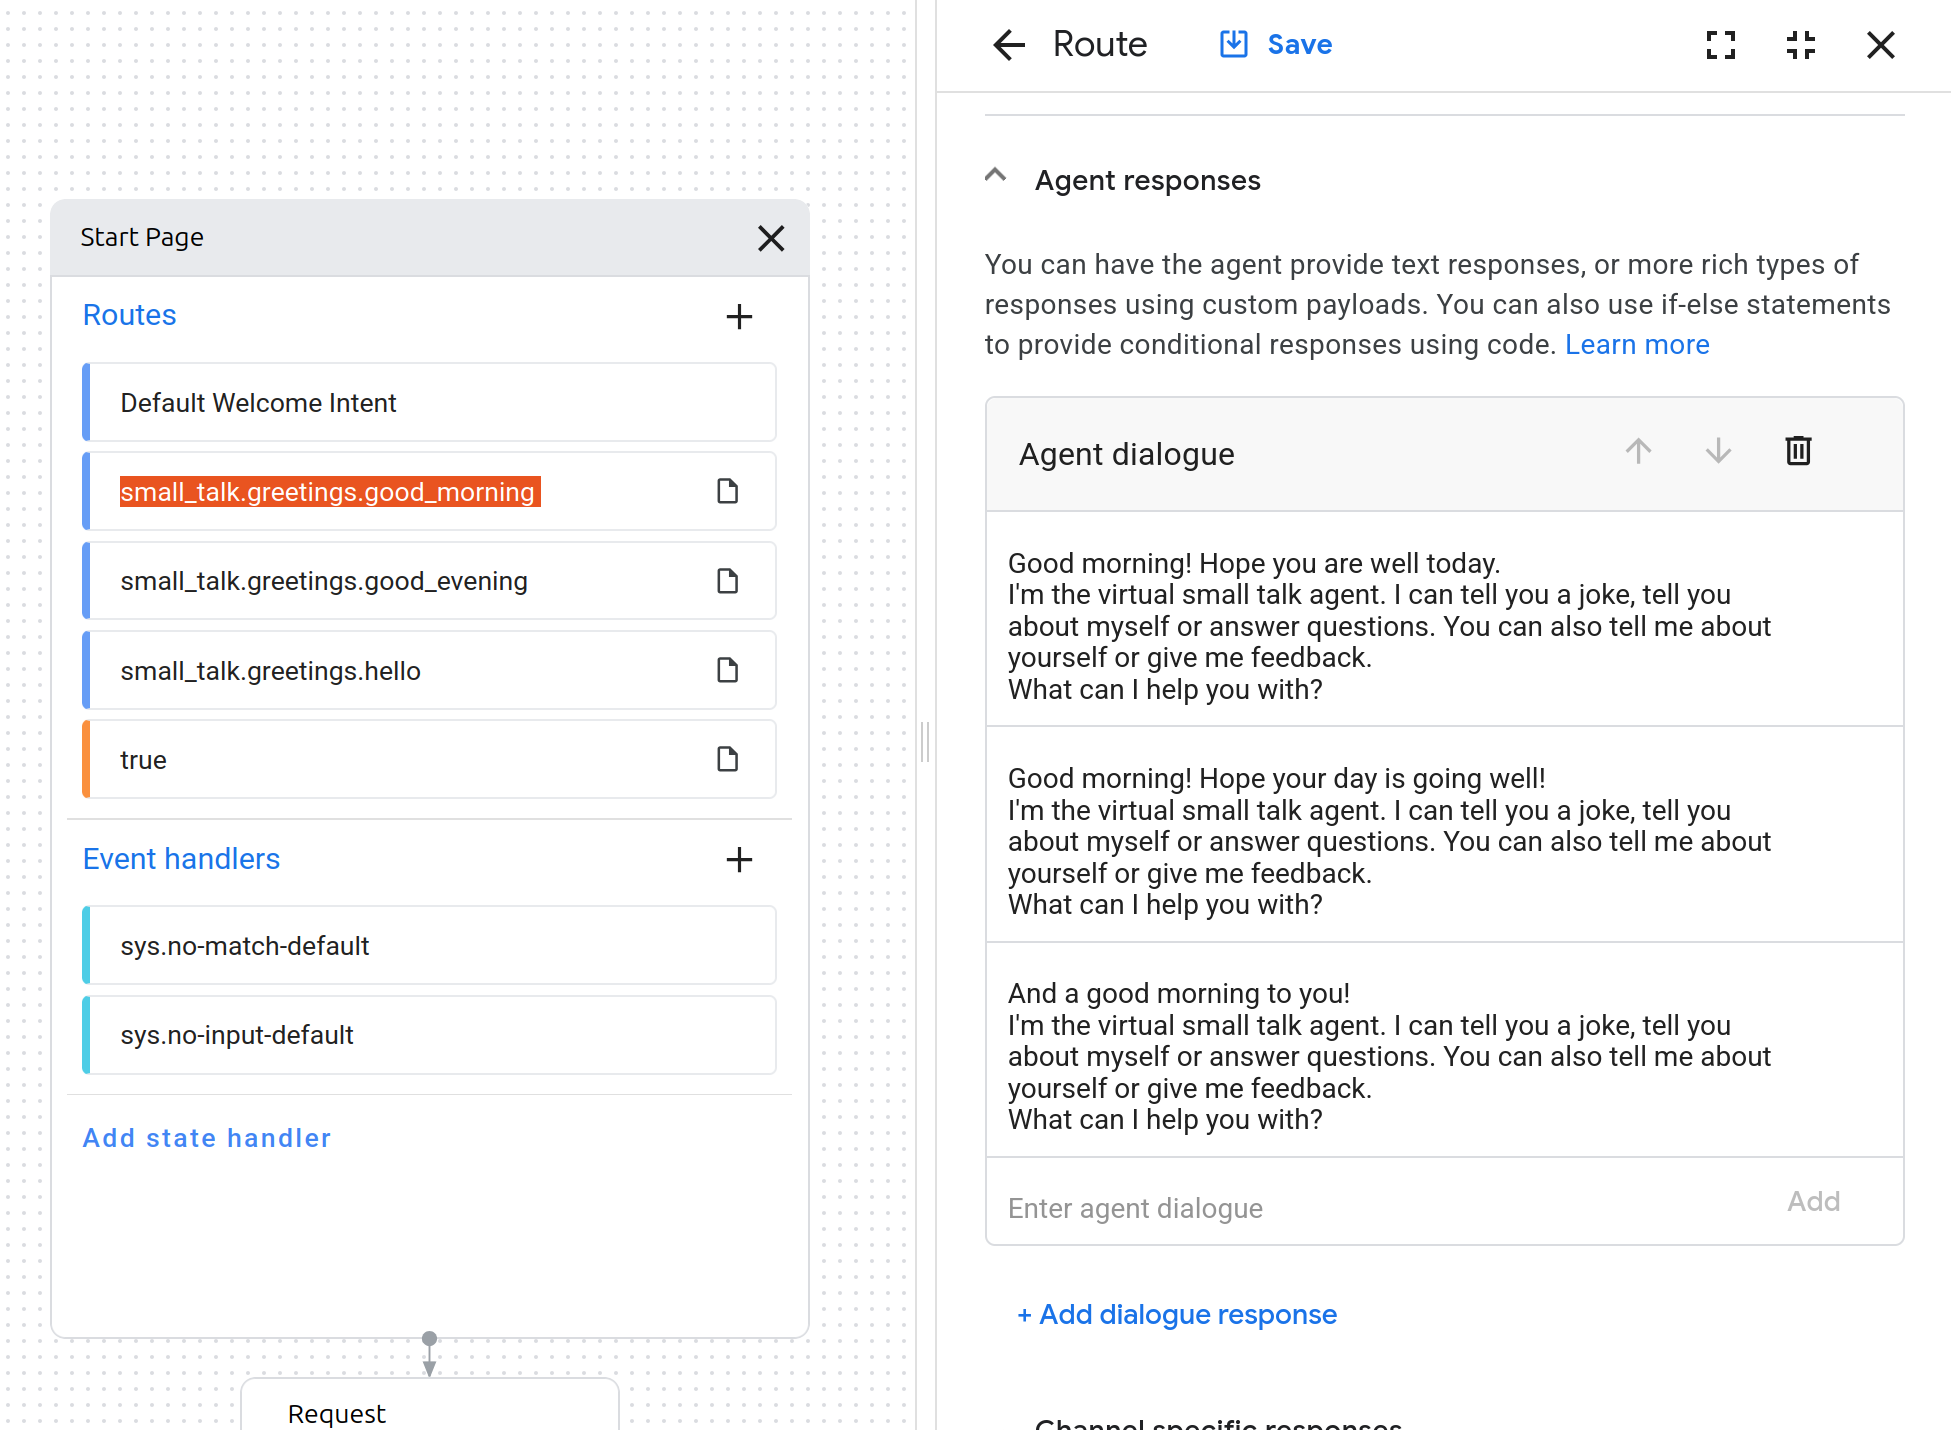Move Agent dialogue down with arrow
The image size is (1951, 1430).
point(1718,451)
